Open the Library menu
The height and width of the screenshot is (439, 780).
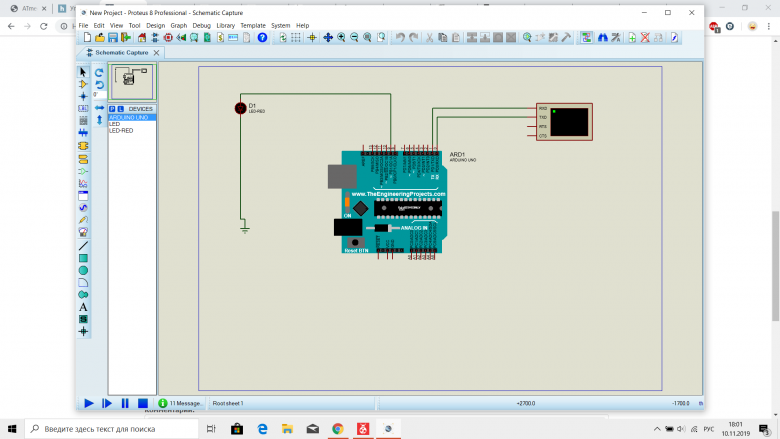point(225,25)
